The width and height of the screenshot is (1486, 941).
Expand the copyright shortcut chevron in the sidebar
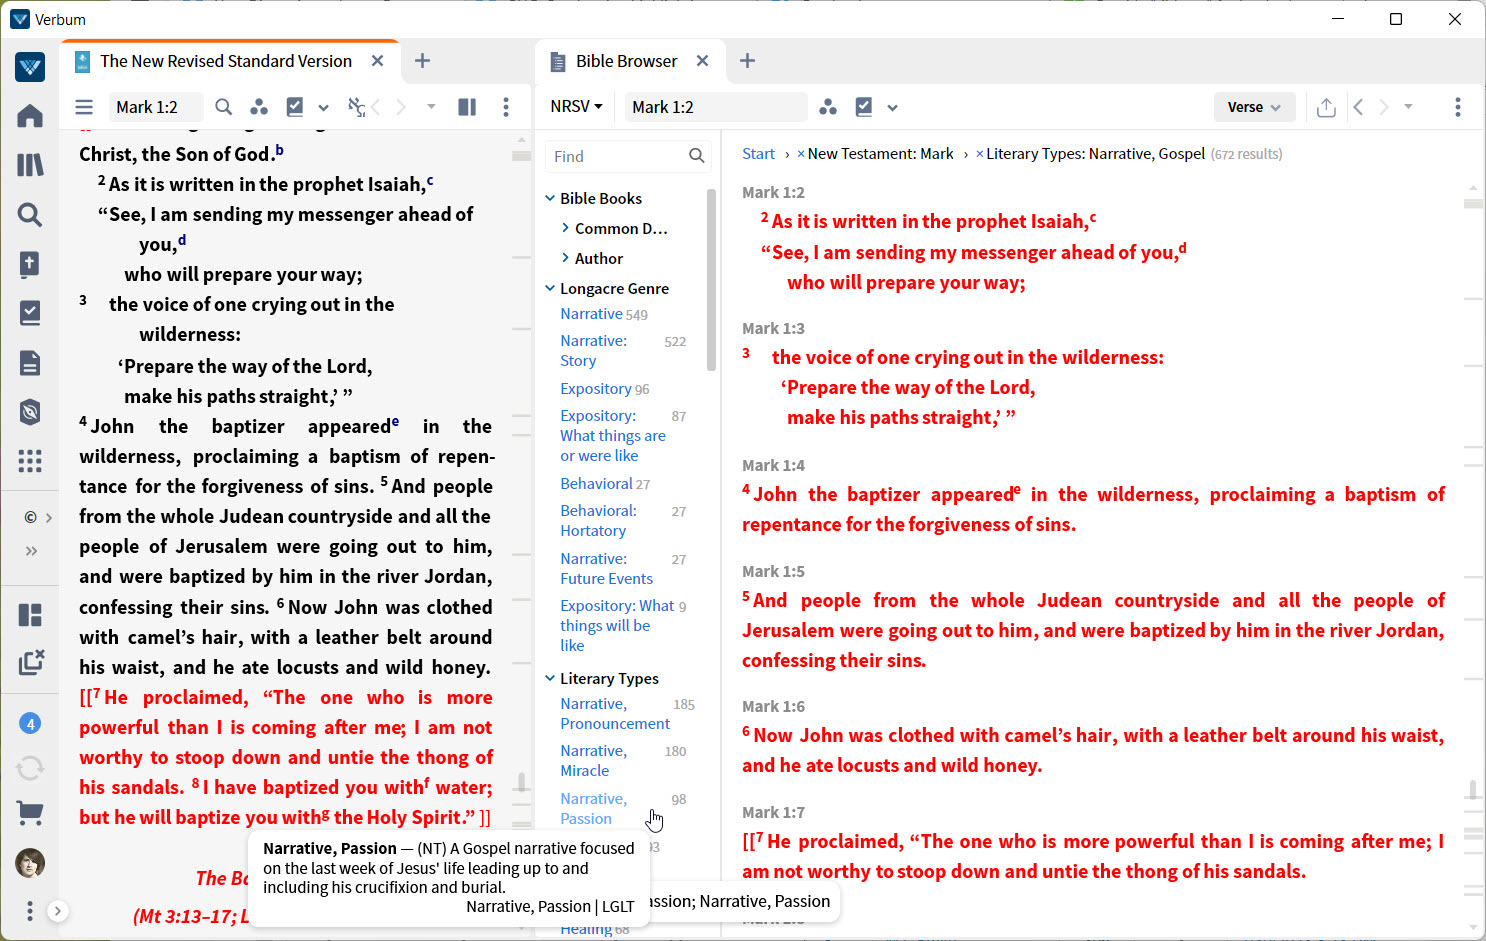point(49,517)
